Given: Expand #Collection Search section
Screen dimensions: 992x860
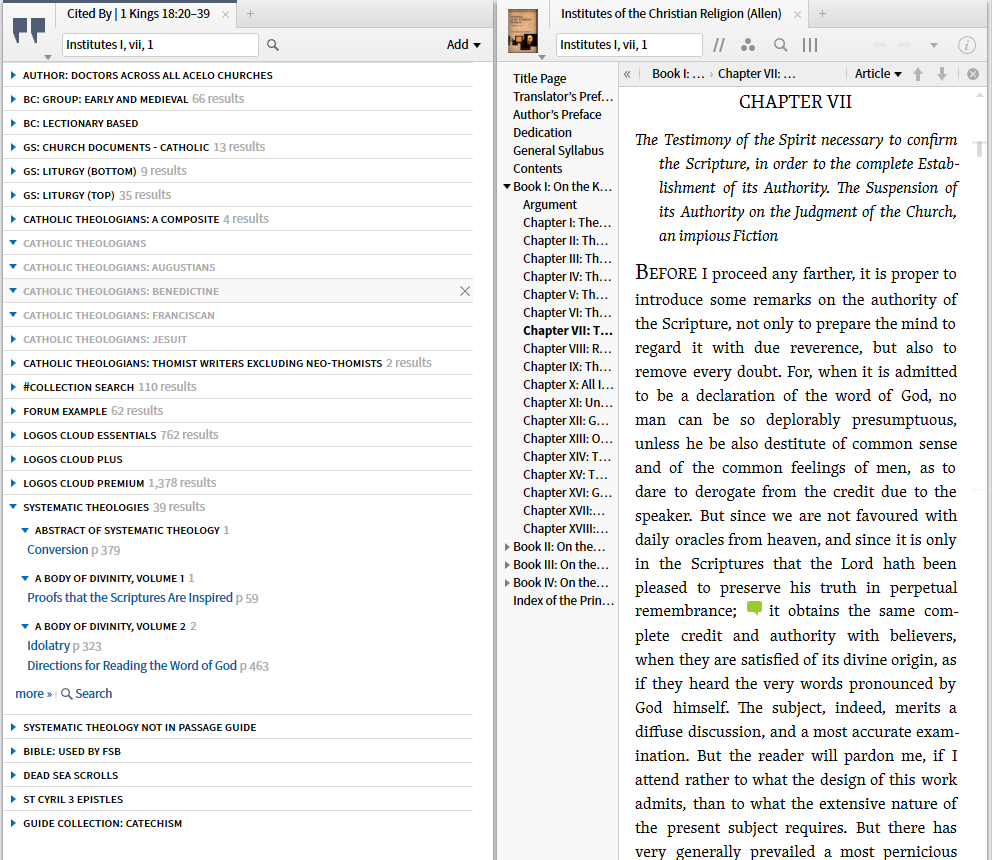Looking at the screenshot, I should (13, 387).
